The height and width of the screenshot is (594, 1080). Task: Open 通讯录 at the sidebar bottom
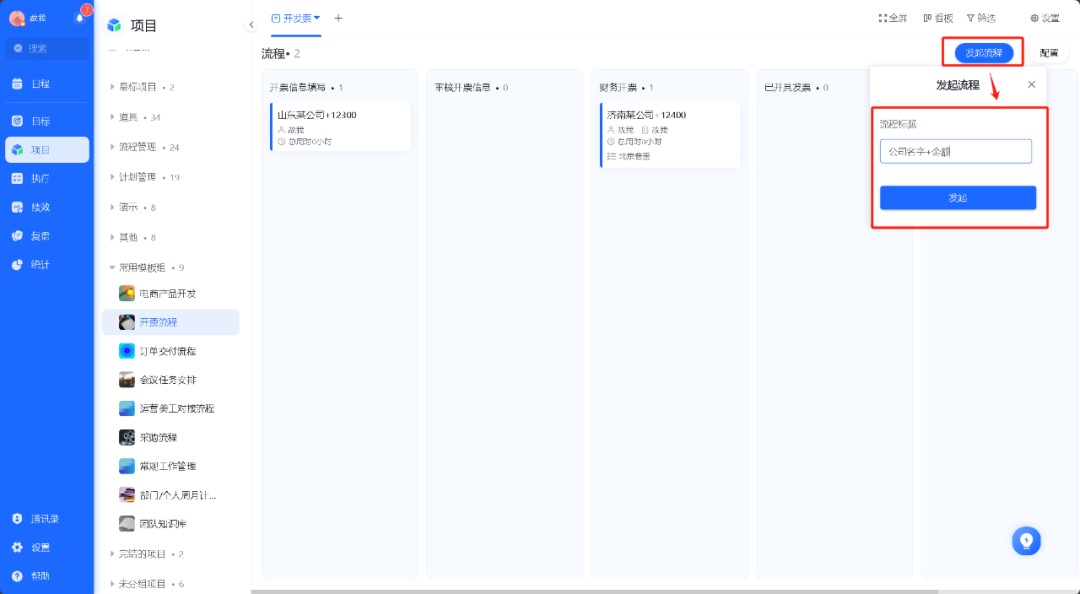[36, 519]
